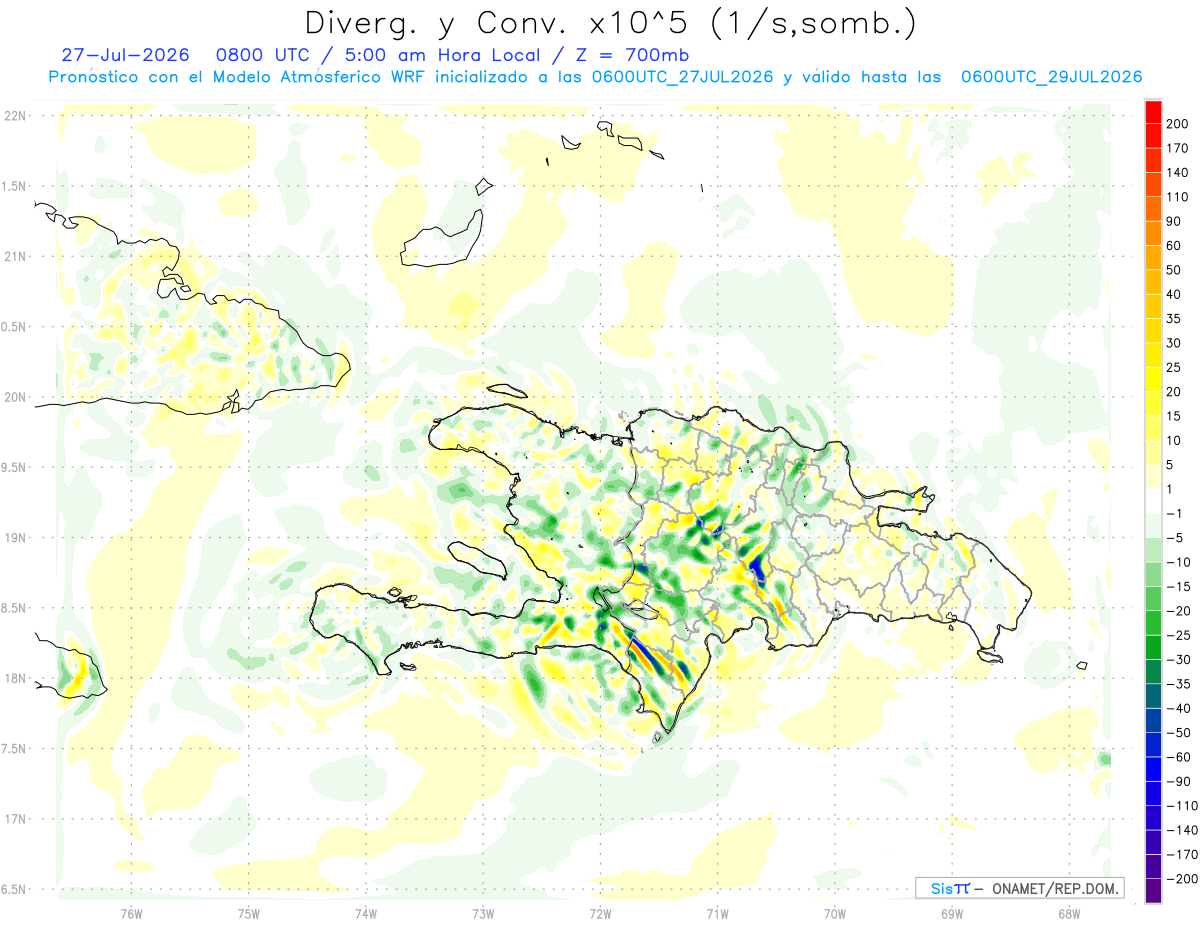Click the '22N' latitude label
This screenshot has width=1200, height=927.
click(x=15, y=115)
